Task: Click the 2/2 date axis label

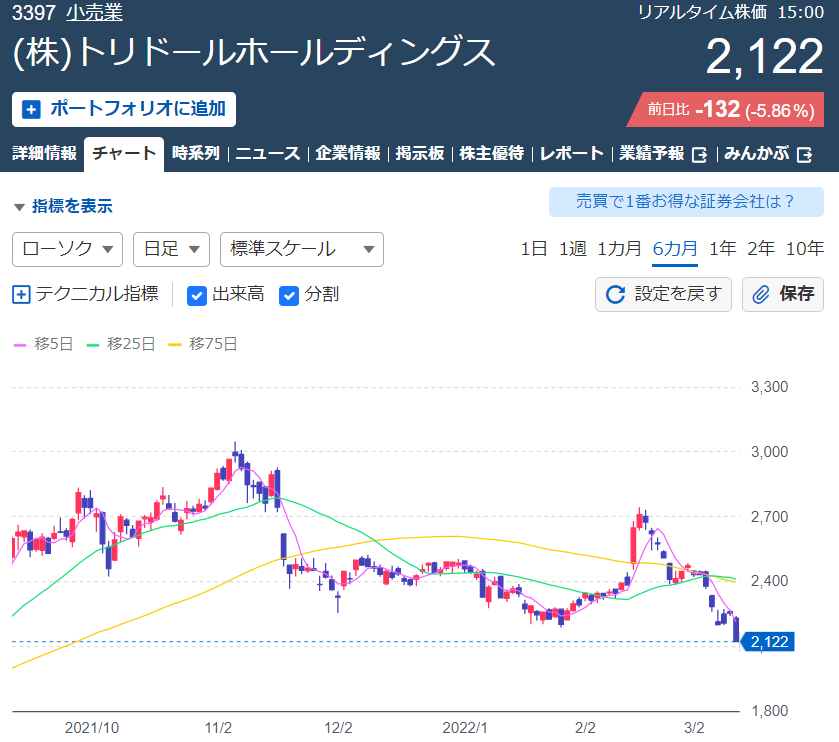Action: click(x=585, y=728)
